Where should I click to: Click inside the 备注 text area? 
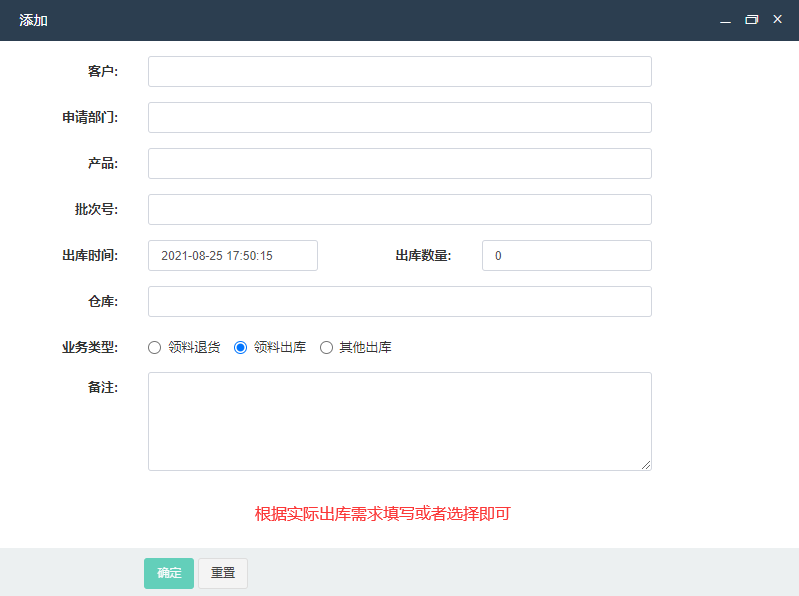coord(400,421)
